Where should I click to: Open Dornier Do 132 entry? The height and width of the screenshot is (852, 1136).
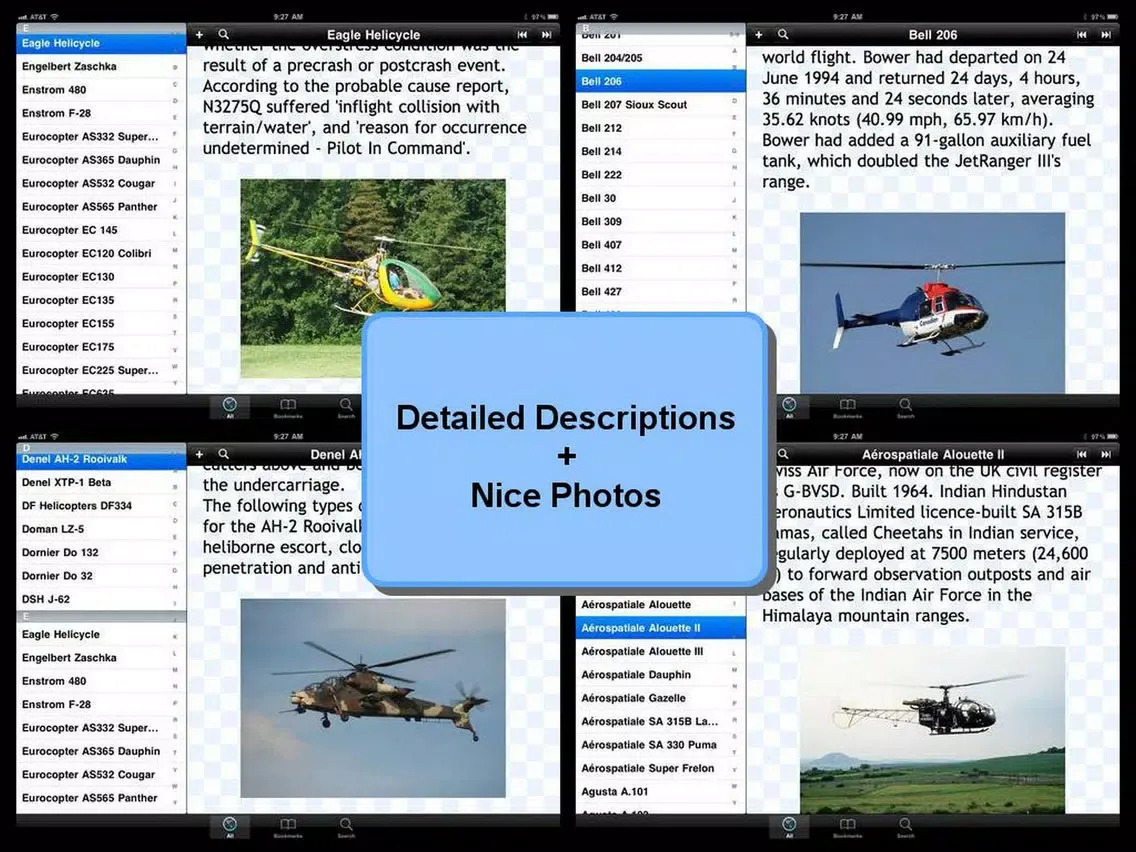[x=101, y=552]
